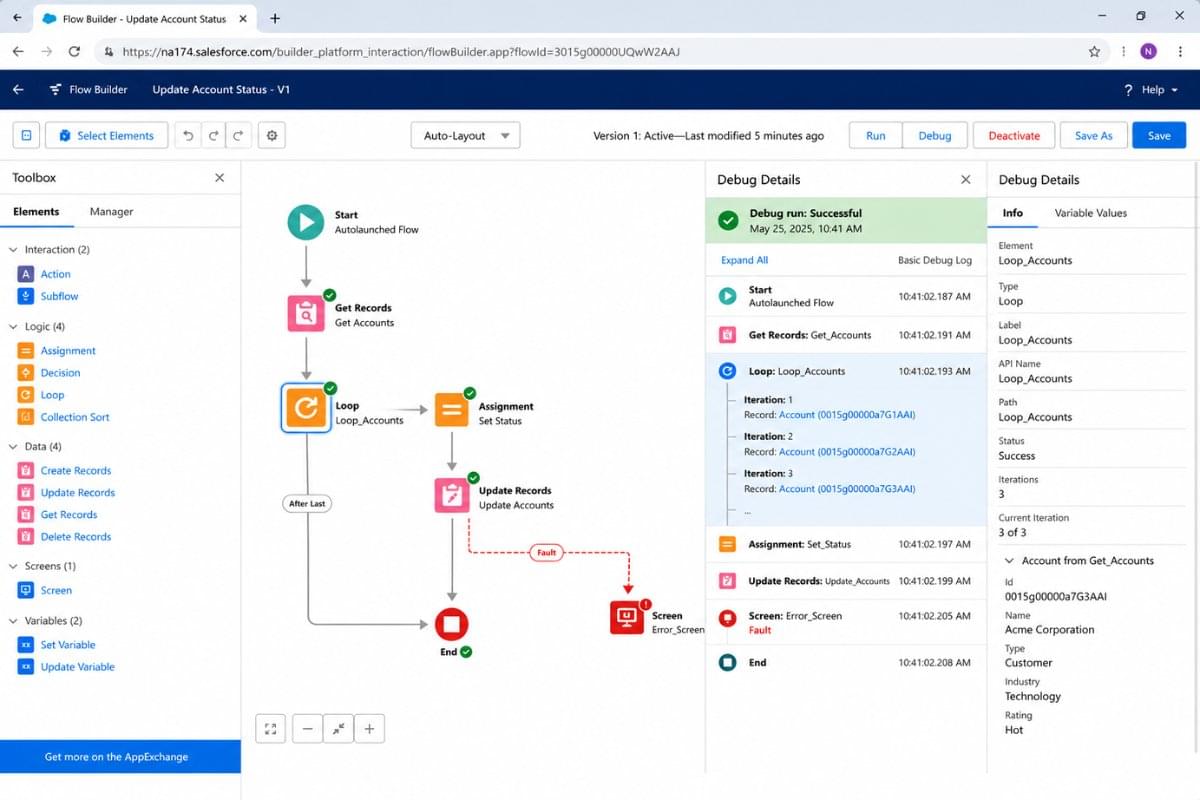
Task: Click Expand All in debug log
Action: click(x=745, y=260)
